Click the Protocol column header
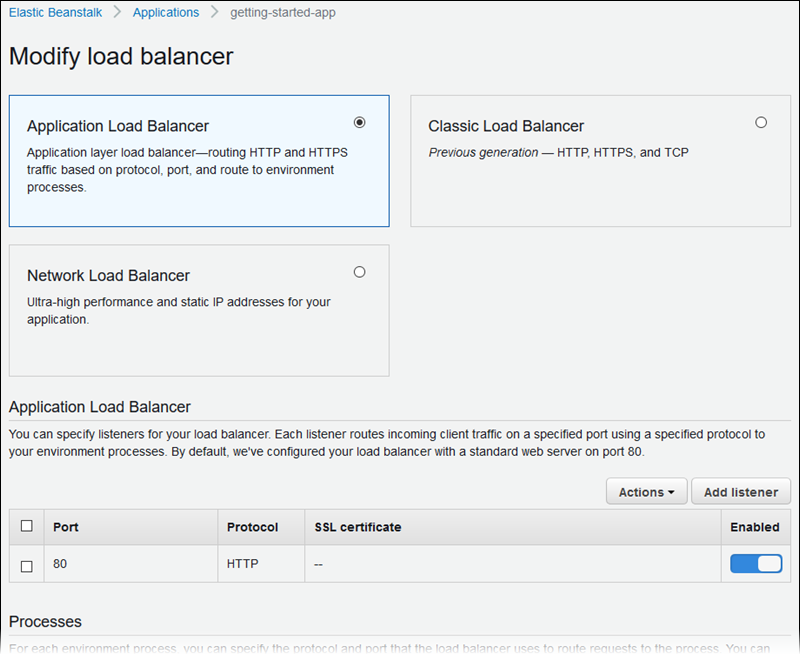The width and height of the screenshot is (800, 655). tap(250, 526)
